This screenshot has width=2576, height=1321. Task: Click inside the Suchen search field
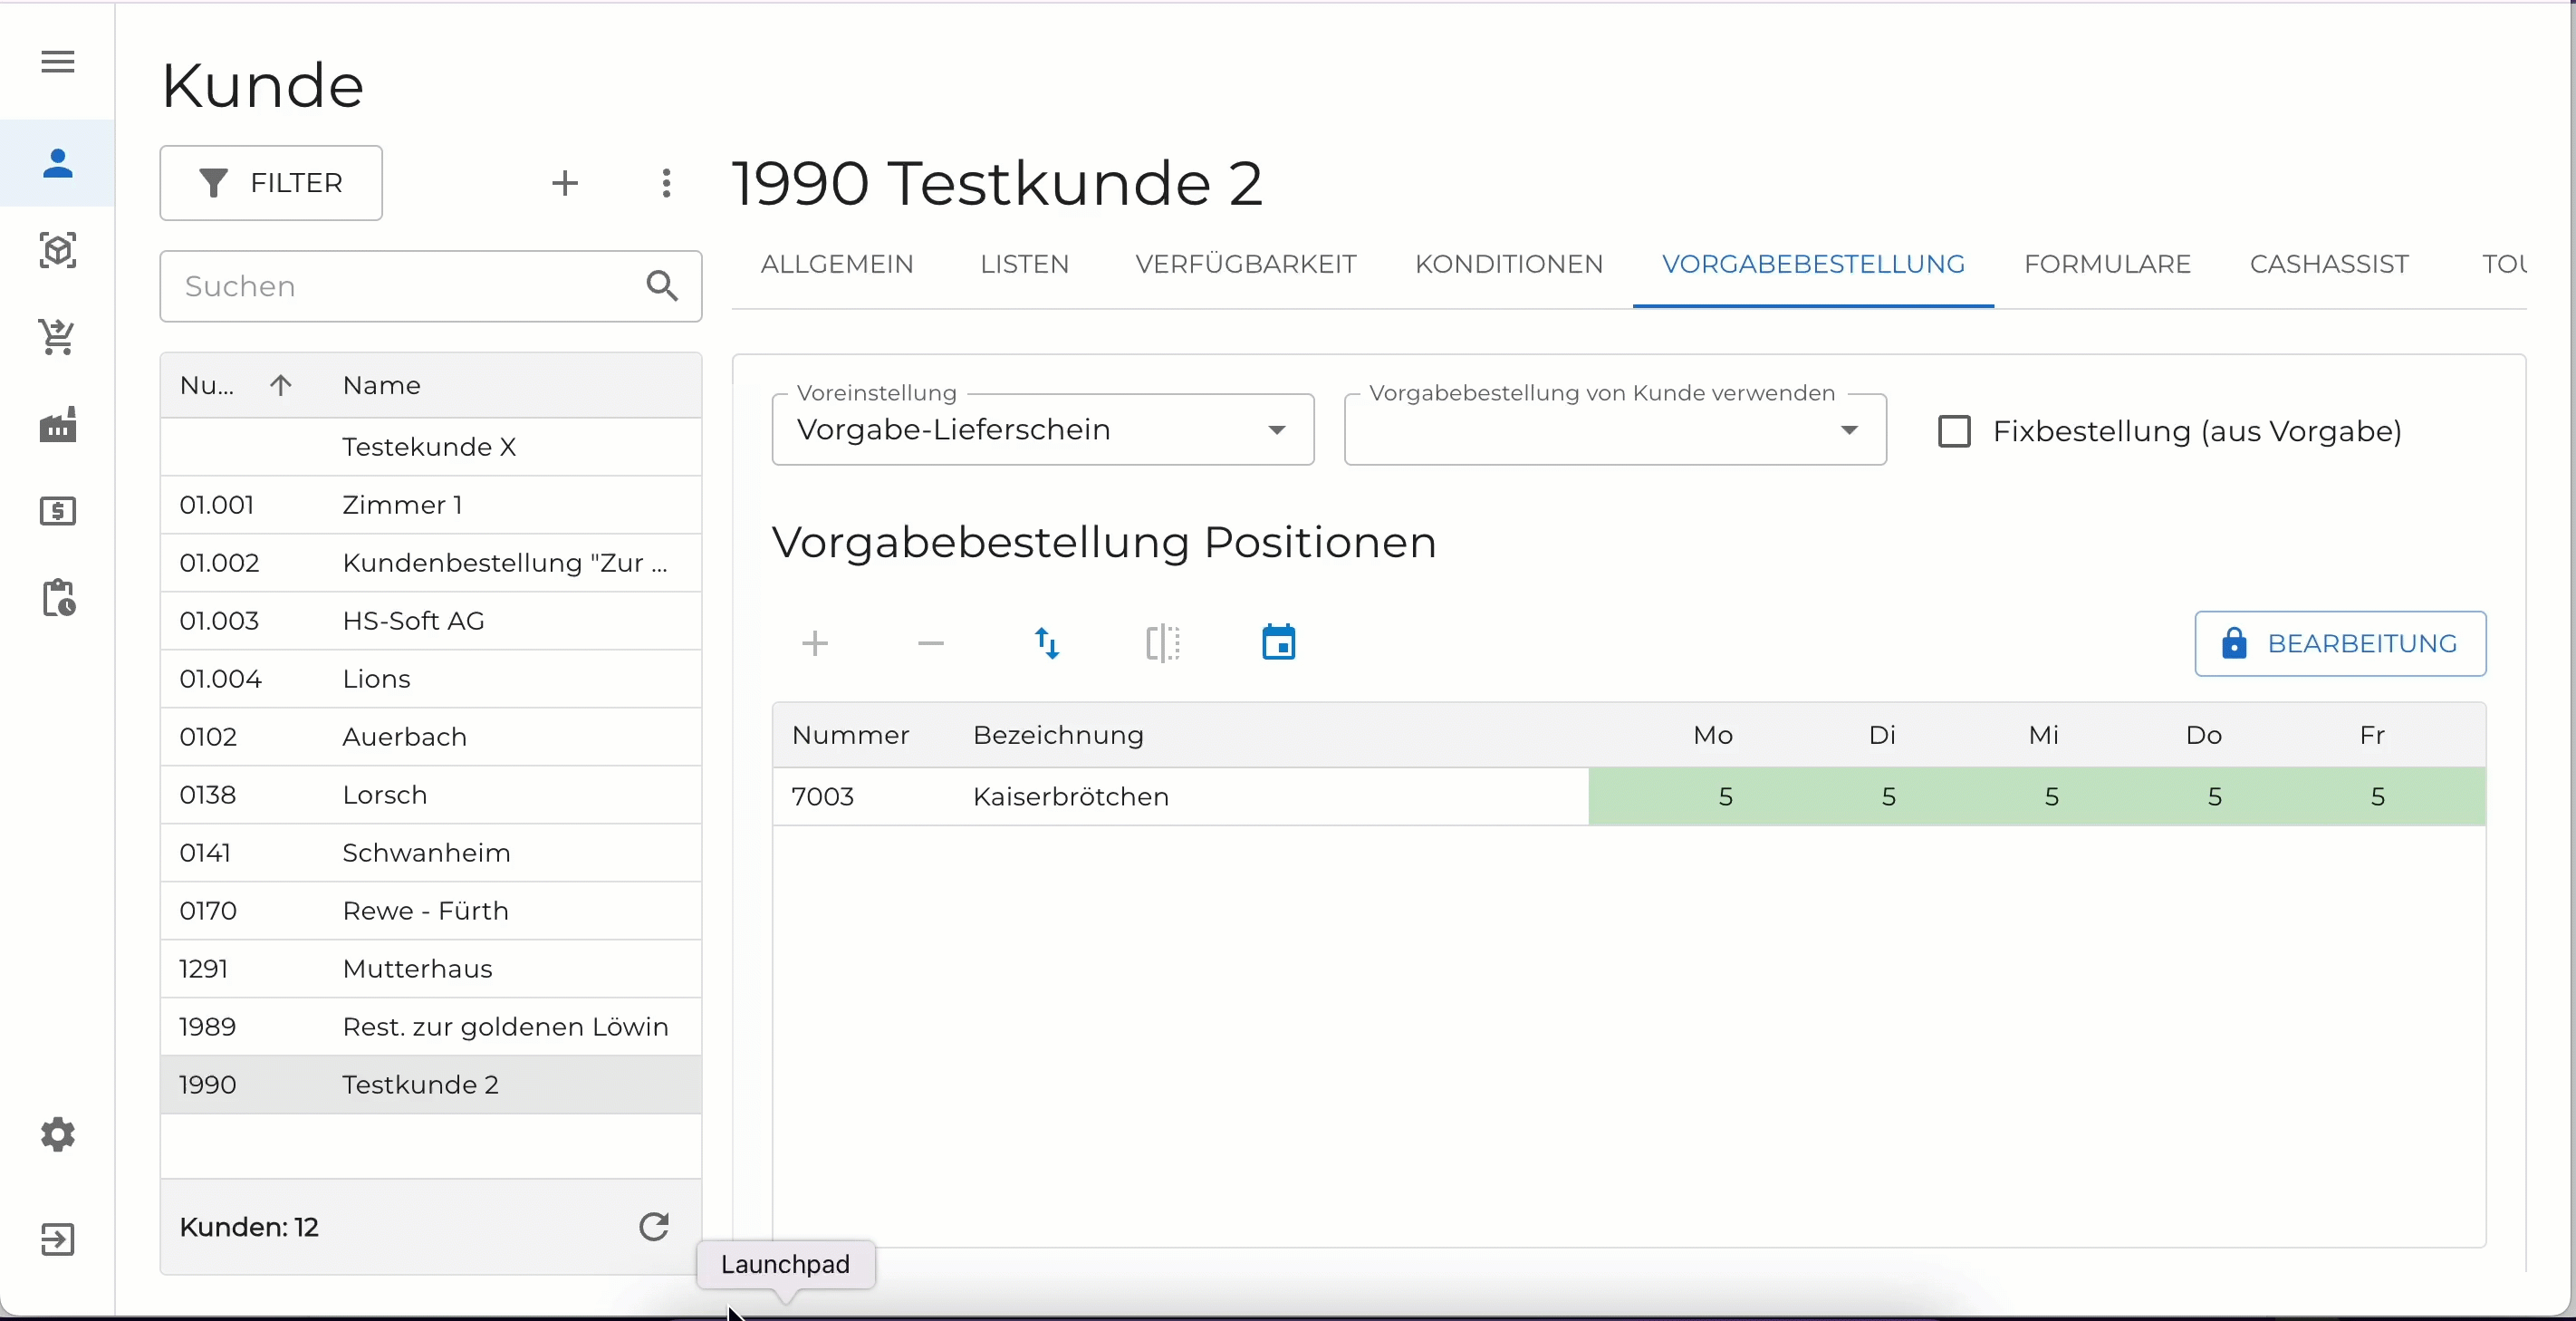coord(400,286)
